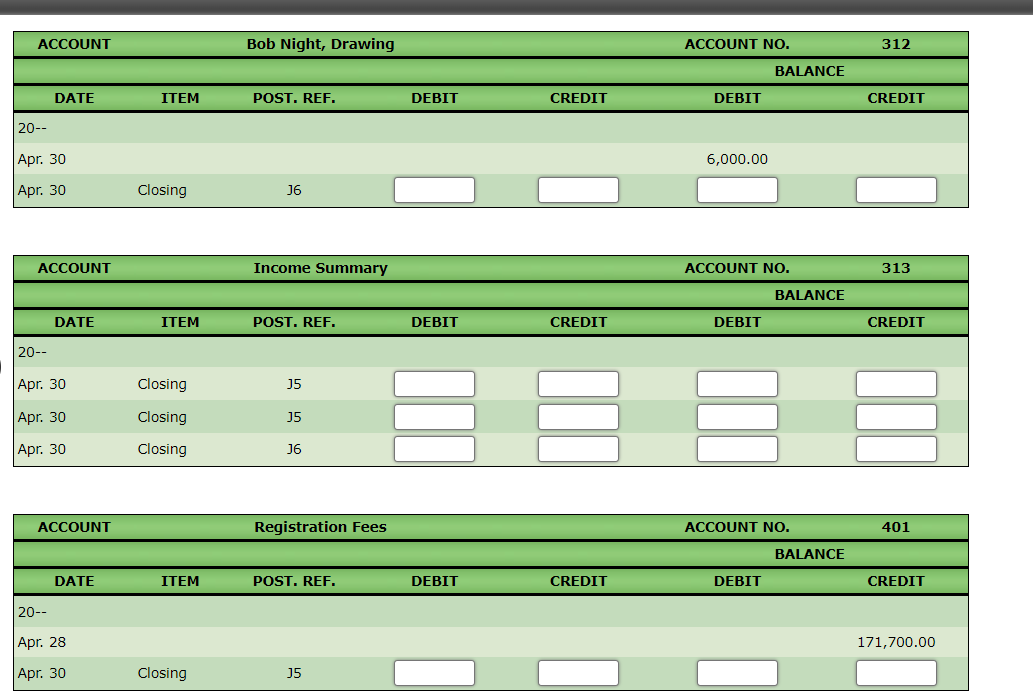Click Debit field in second Income Summary J5 row
This screenshot has width=1033, height=693.
(x=434, y=417)
